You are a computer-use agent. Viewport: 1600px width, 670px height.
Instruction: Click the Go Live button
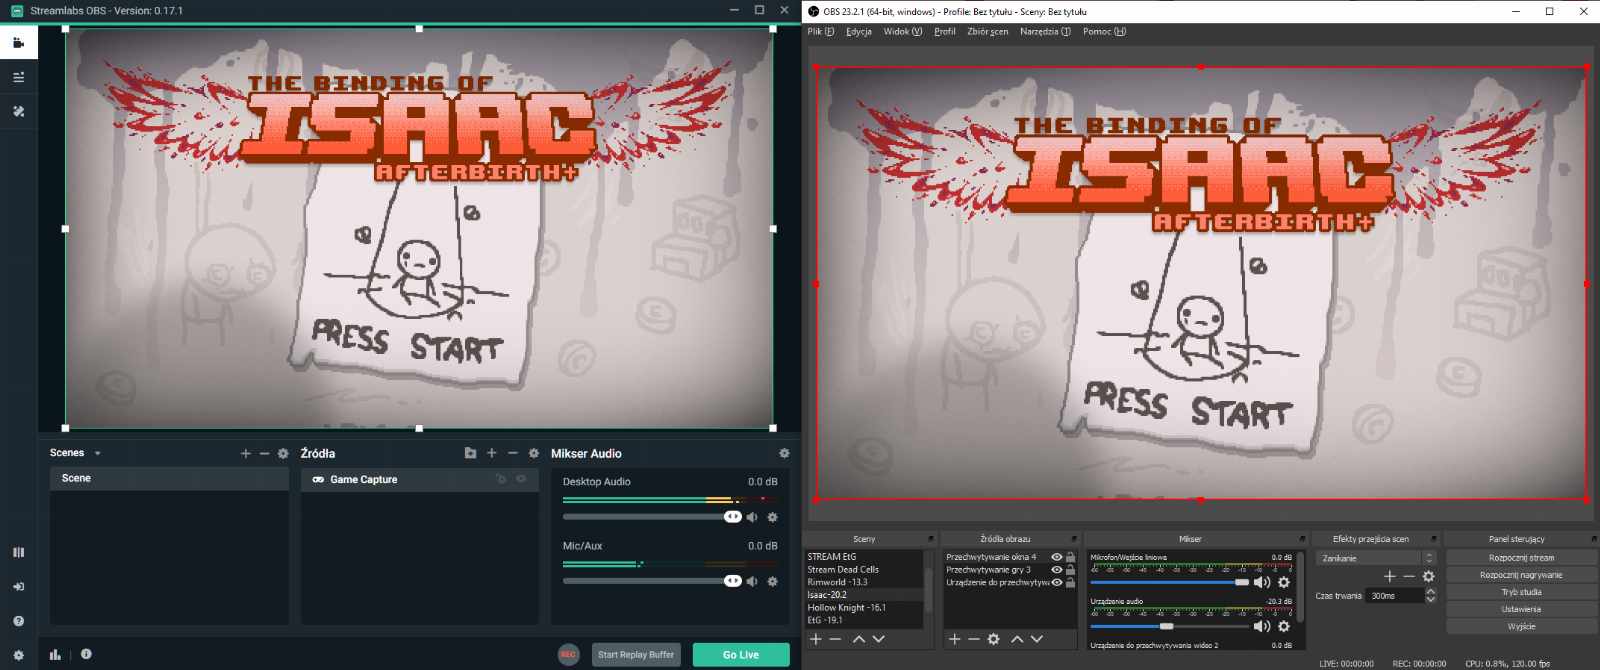click(741, 655)
